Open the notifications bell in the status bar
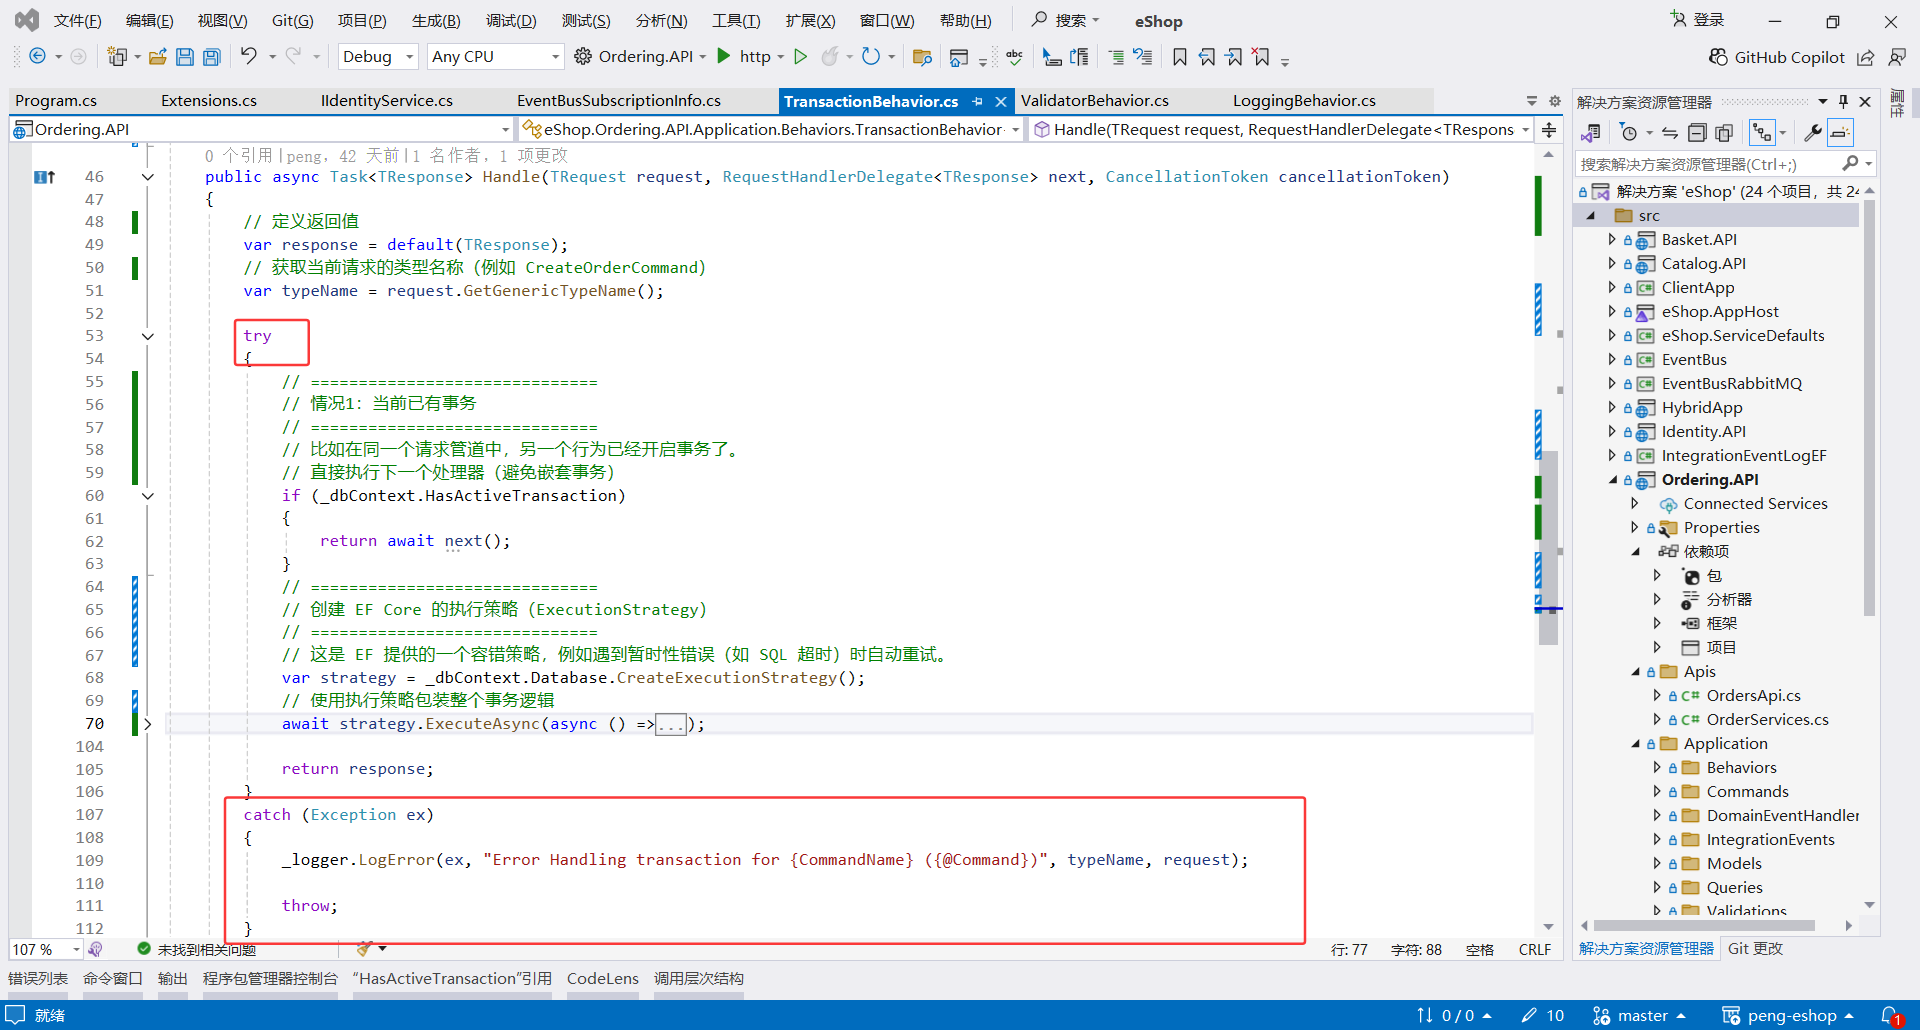 click(x=1890, y=1016)
